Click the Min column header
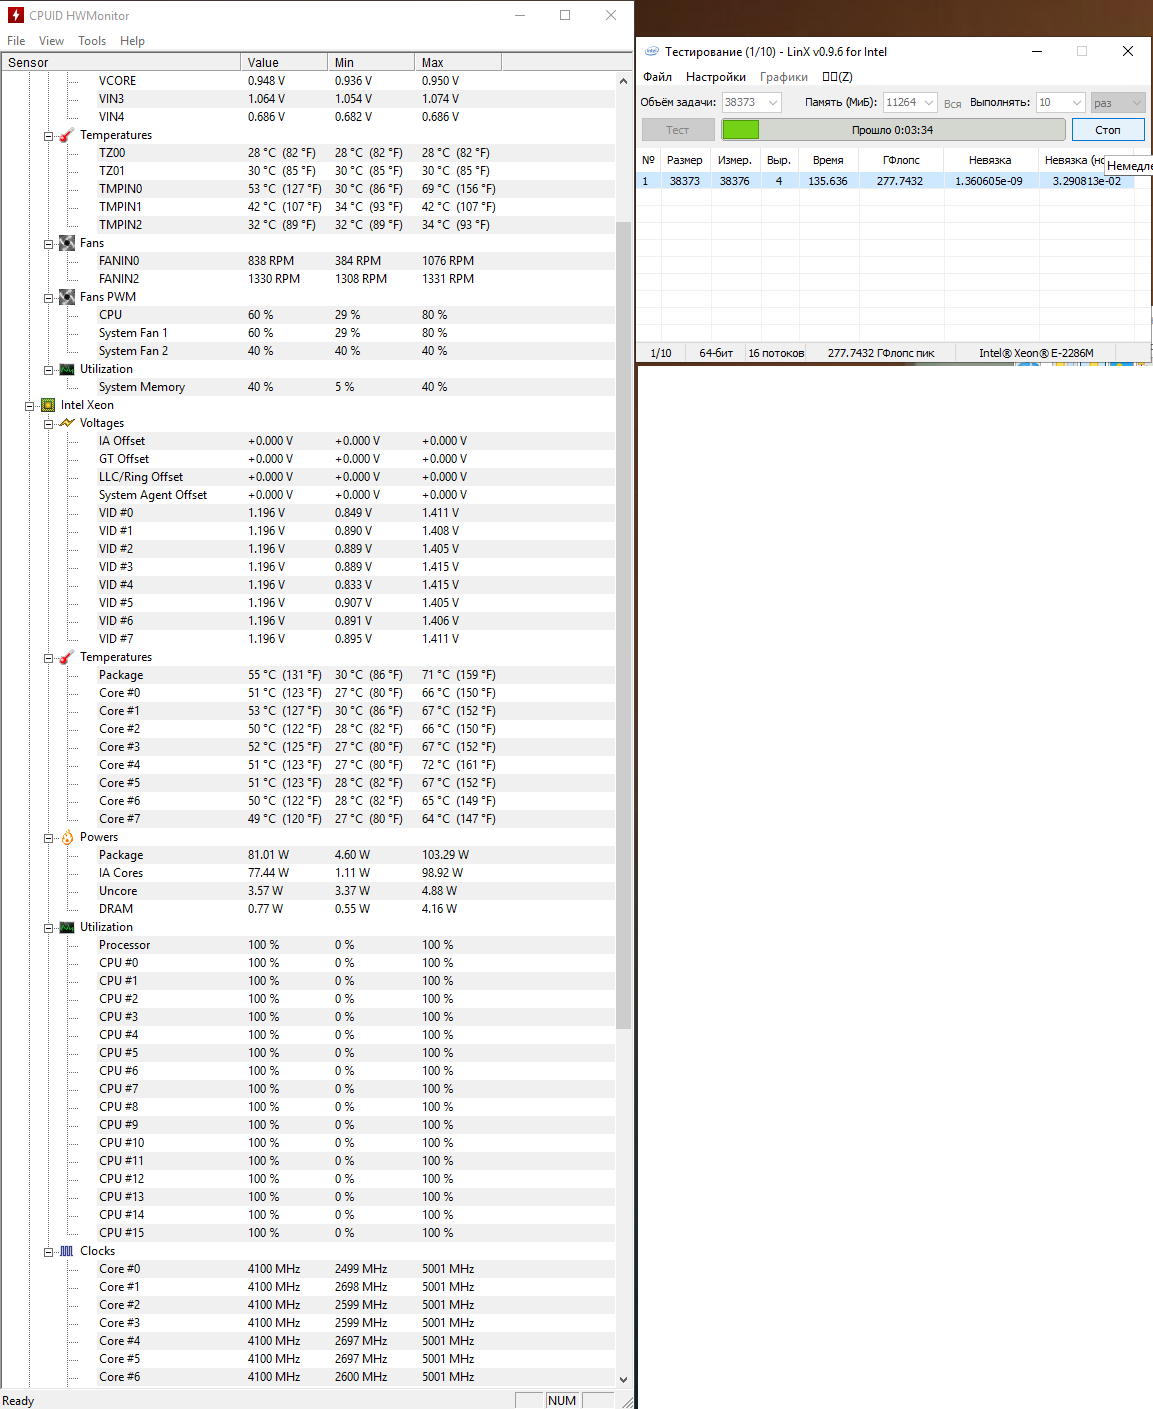Image resolution: width=1153 pixels, height=1409 pixels. pyautogui.click(x=371, y=62)
